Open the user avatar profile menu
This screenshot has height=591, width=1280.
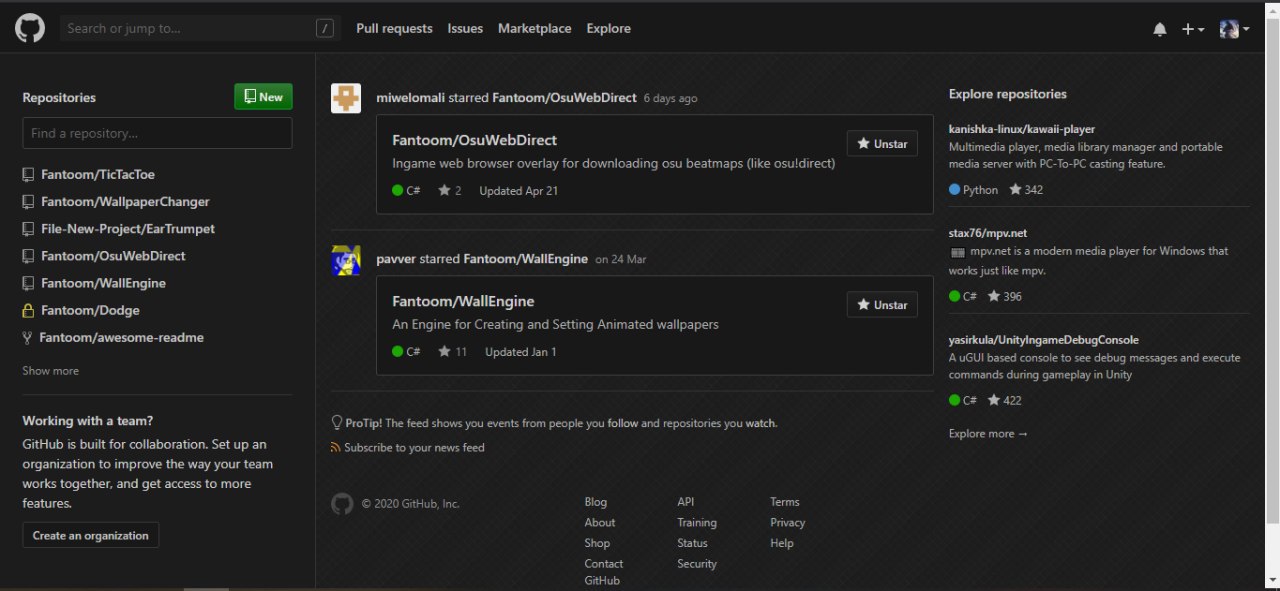pos(1234,29)
